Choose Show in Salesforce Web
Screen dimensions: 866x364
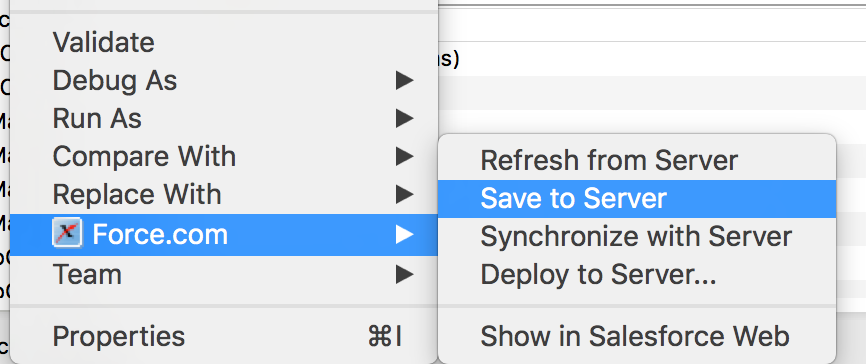coord(635,336)
